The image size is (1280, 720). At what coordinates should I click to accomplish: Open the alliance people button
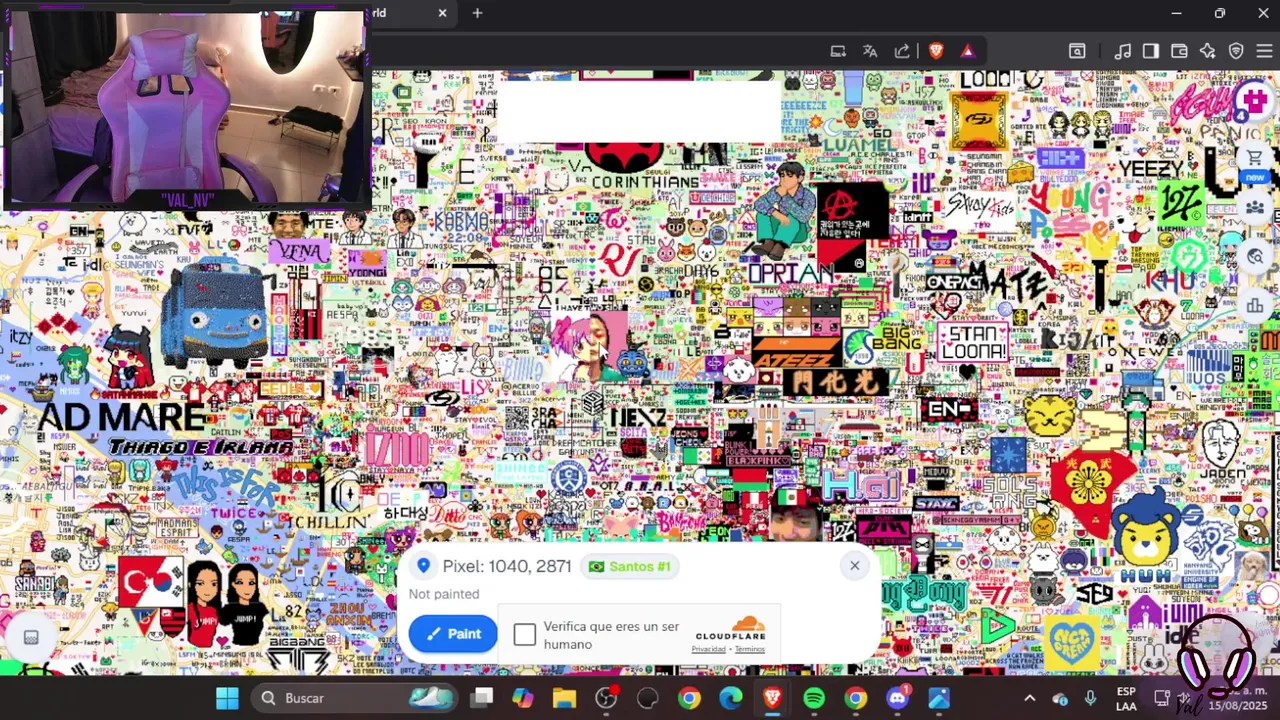click(x=1254, y=207)
